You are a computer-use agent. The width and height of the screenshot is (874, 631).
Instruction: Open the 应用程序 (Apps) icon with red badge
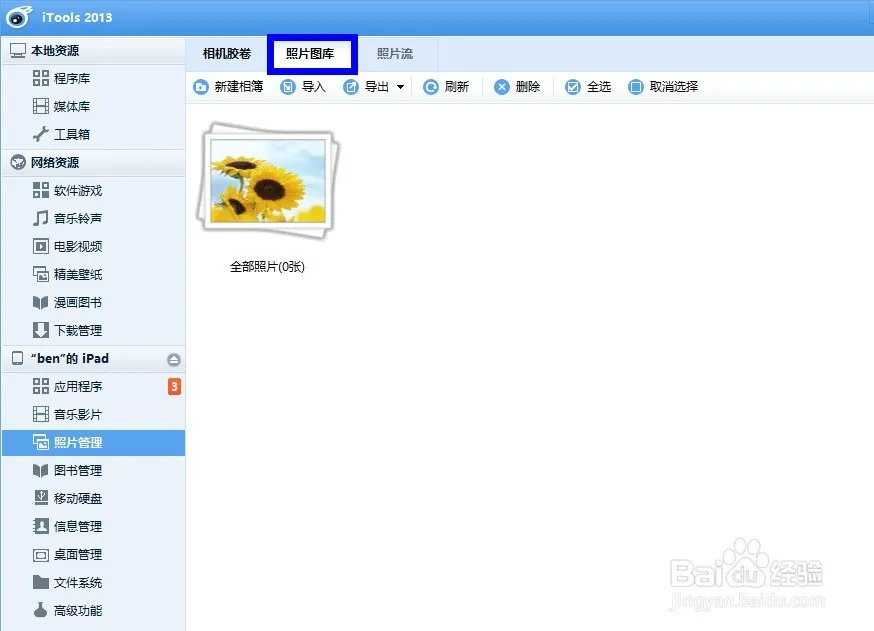pyautogui.click(x=40, y=386)
